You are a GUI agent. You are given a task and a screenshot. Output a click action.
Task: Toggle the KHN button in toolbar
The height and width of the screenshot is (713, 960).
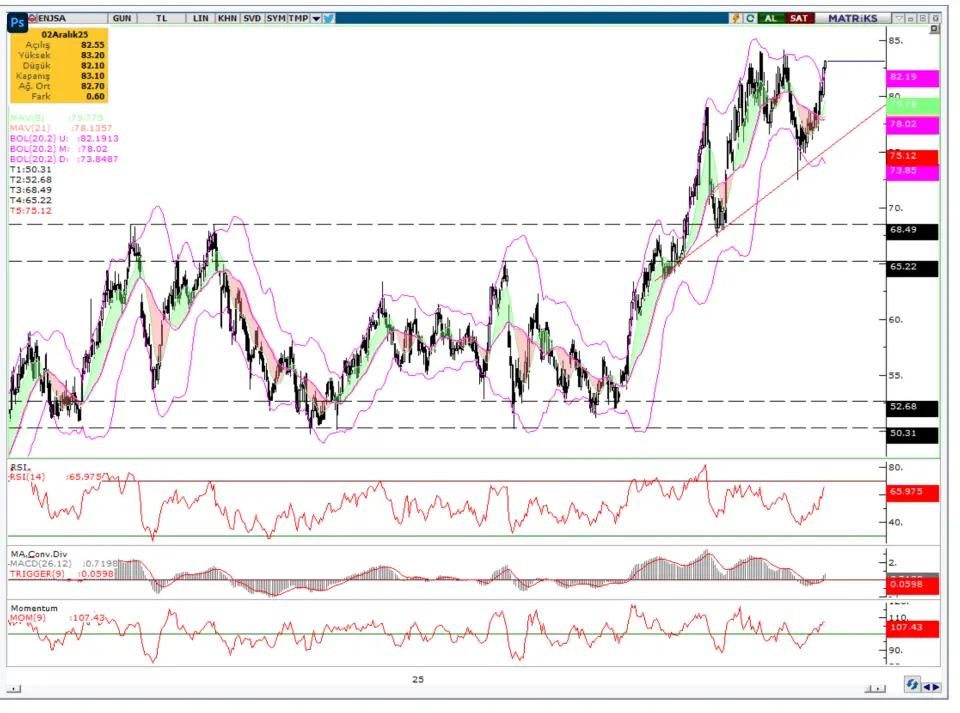tap(227, 18)
